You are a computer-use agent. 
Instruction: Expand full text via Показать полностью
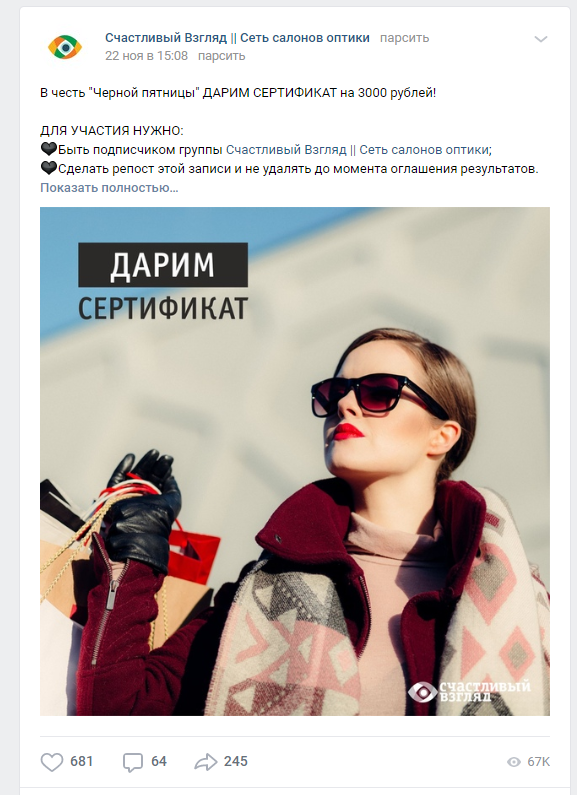110,188
